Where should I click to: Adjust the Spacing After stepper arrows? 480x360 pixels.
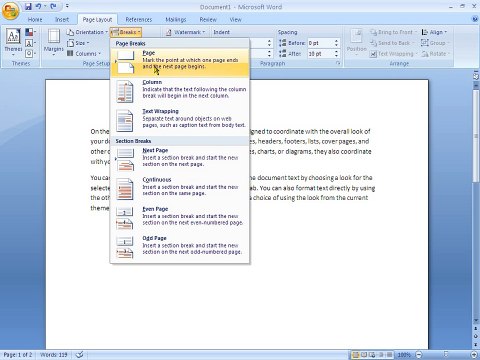click(x=336, y=54)
